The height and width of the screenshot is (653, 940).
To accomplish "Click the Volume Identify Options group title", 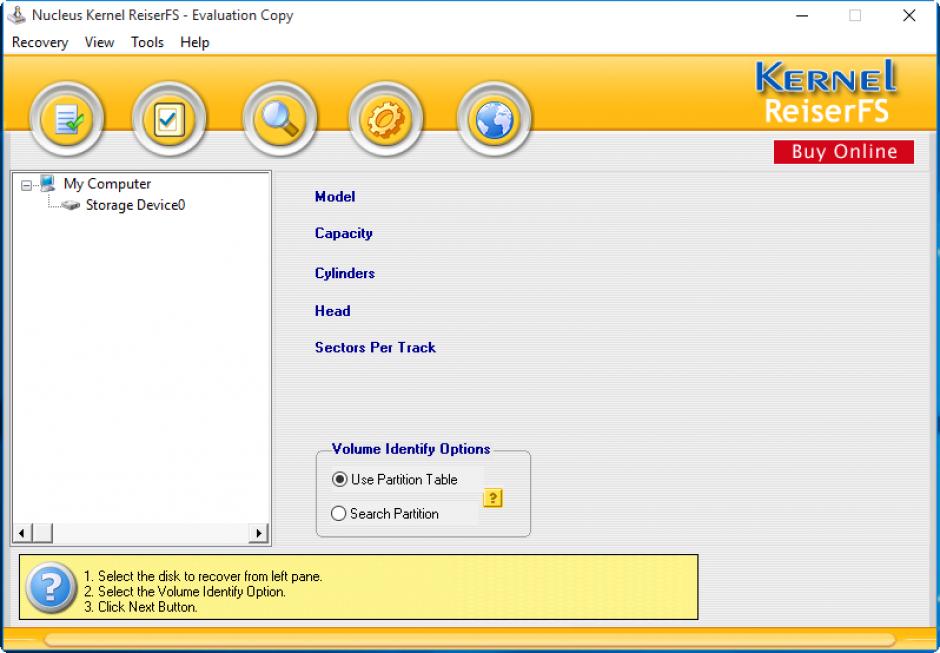I will (x=411, y=449).
